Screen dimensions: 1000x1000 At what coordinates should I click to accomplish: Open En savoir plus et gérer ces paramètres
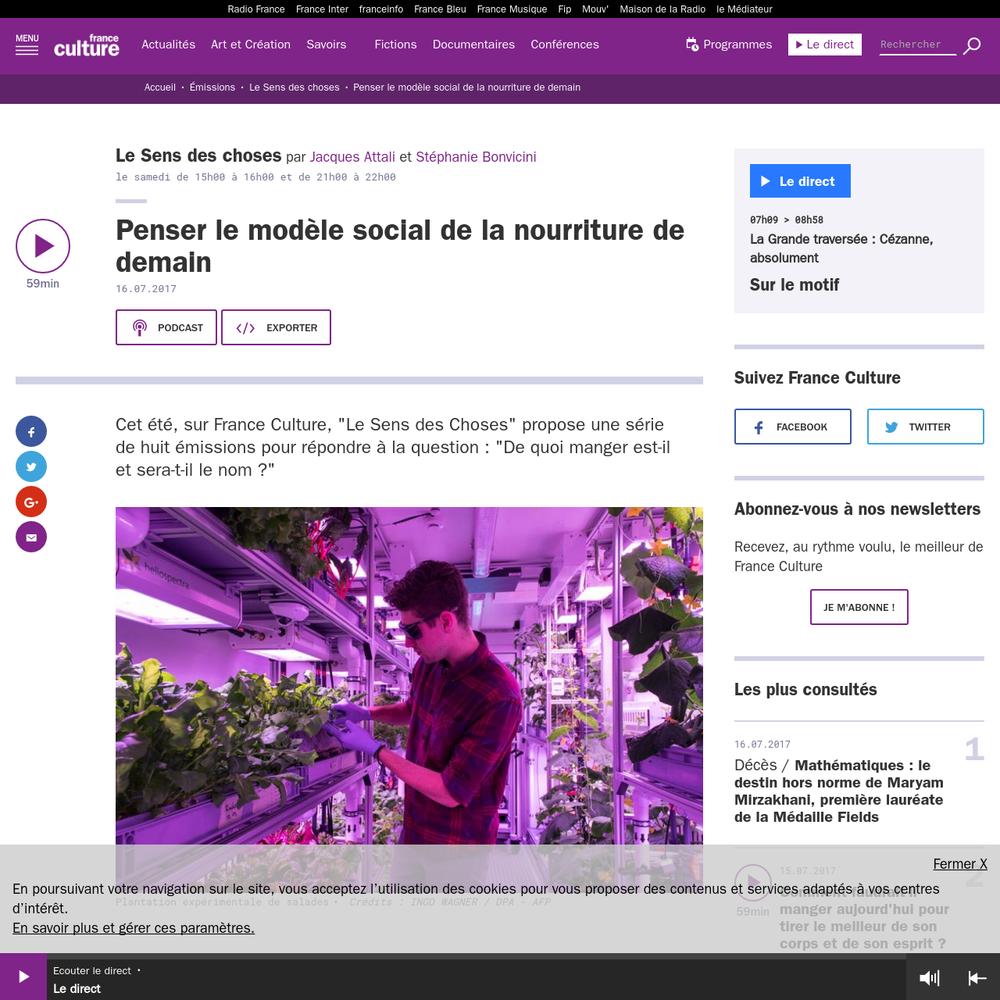[x=133, y=928]
